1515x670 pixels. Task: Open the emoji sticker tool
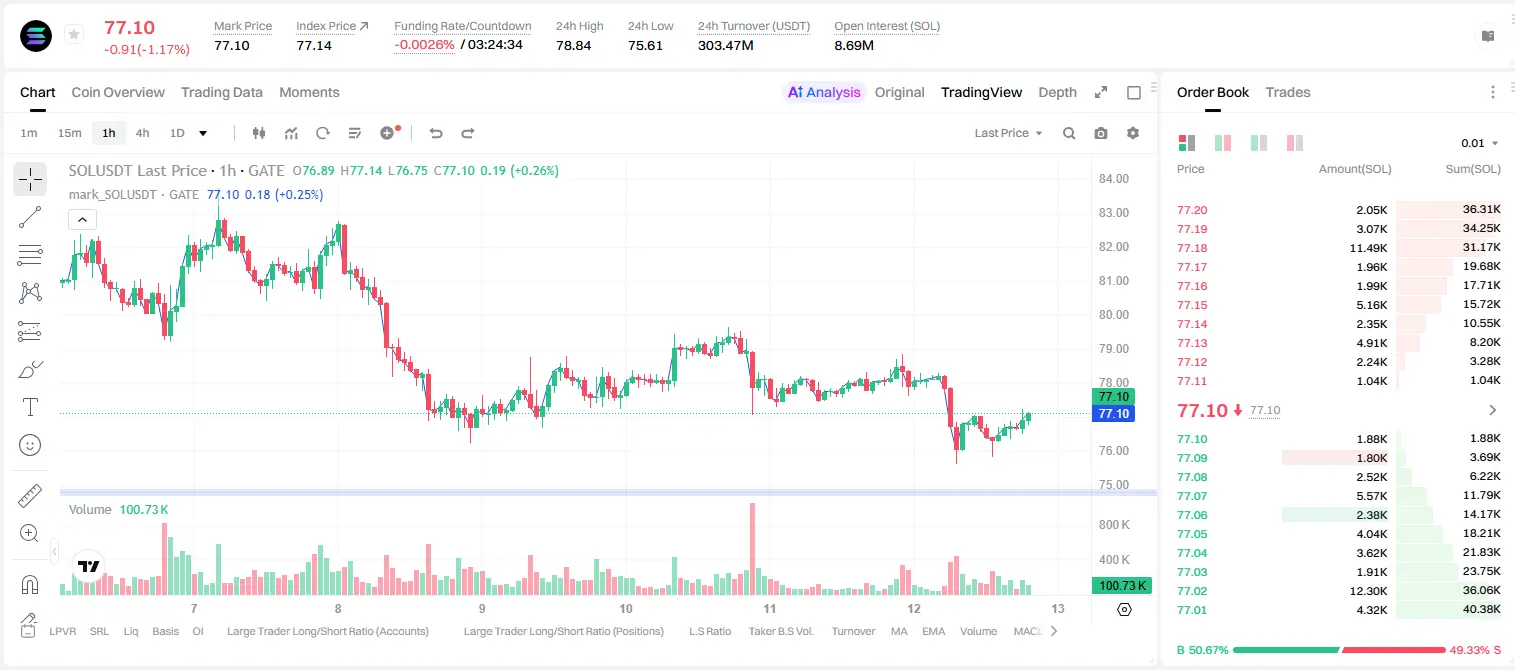click(30, 445)
